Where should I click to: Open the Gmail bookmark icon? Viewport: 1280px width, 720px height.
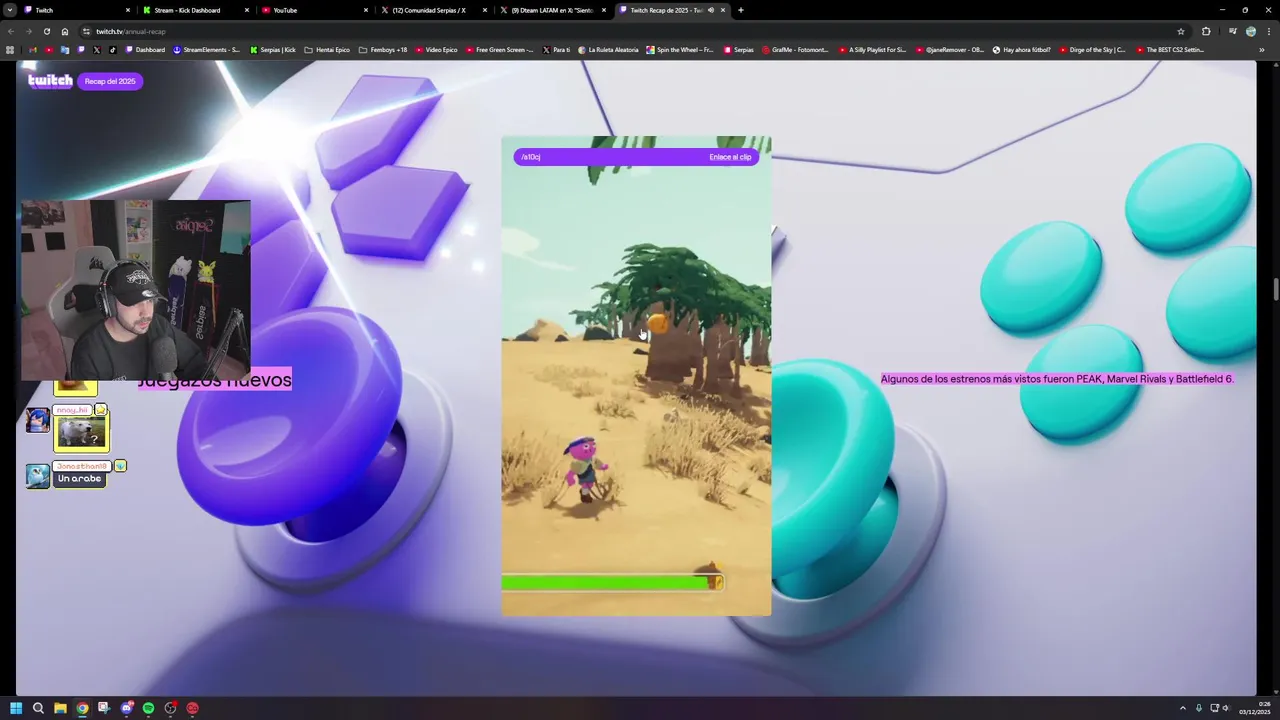(x=33, y=50)
